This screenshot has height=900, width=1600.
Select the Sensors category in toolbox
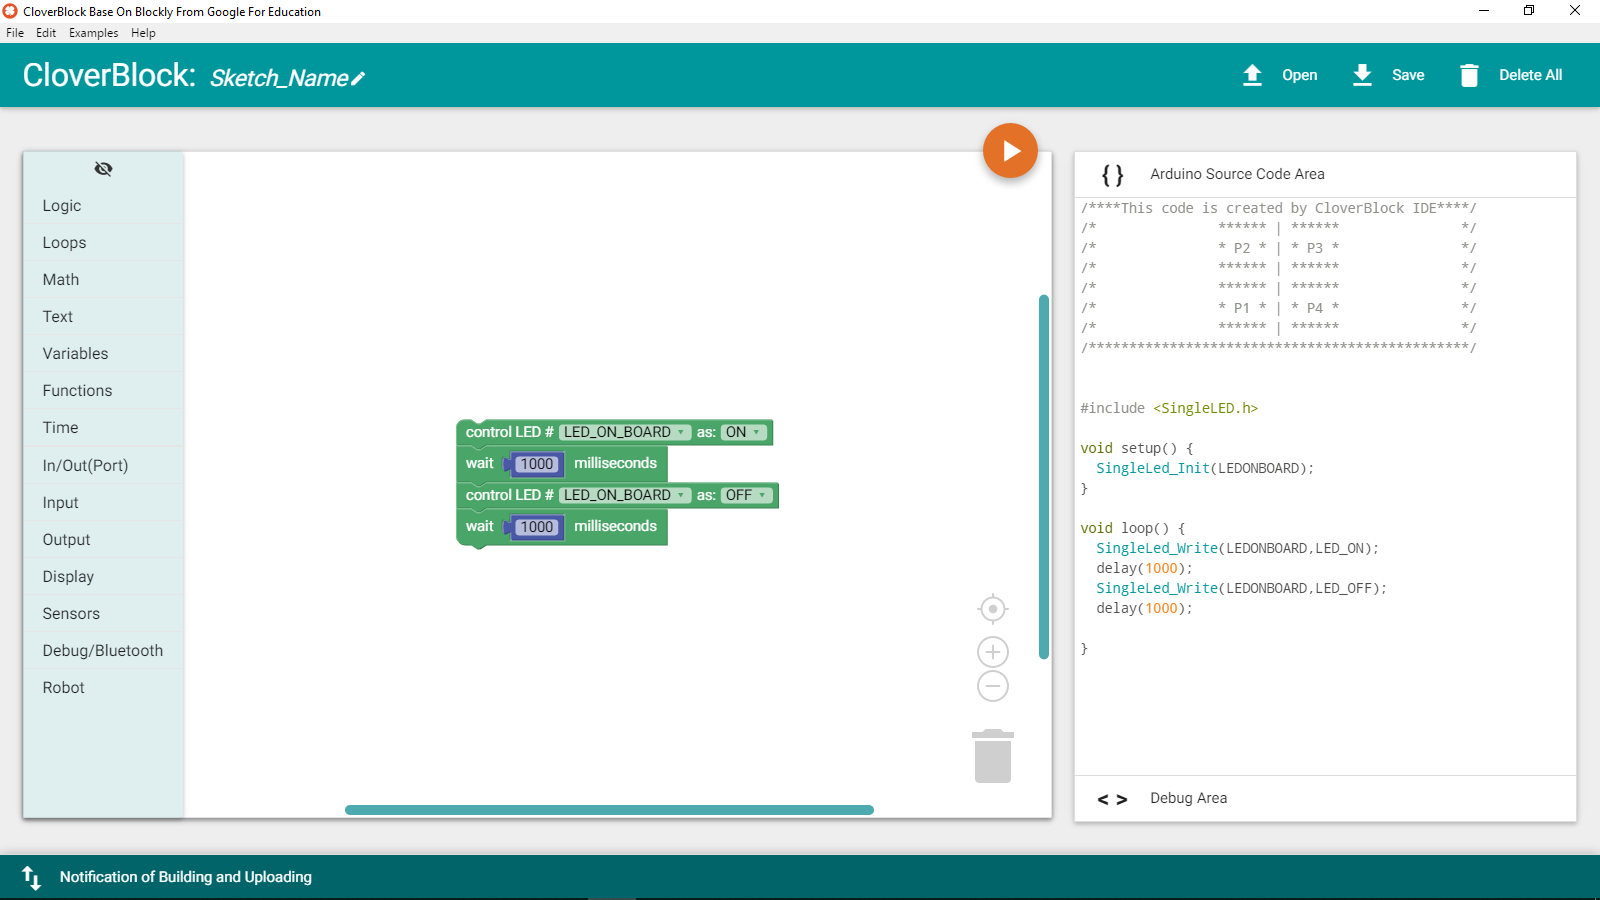(x=71, y=614)
